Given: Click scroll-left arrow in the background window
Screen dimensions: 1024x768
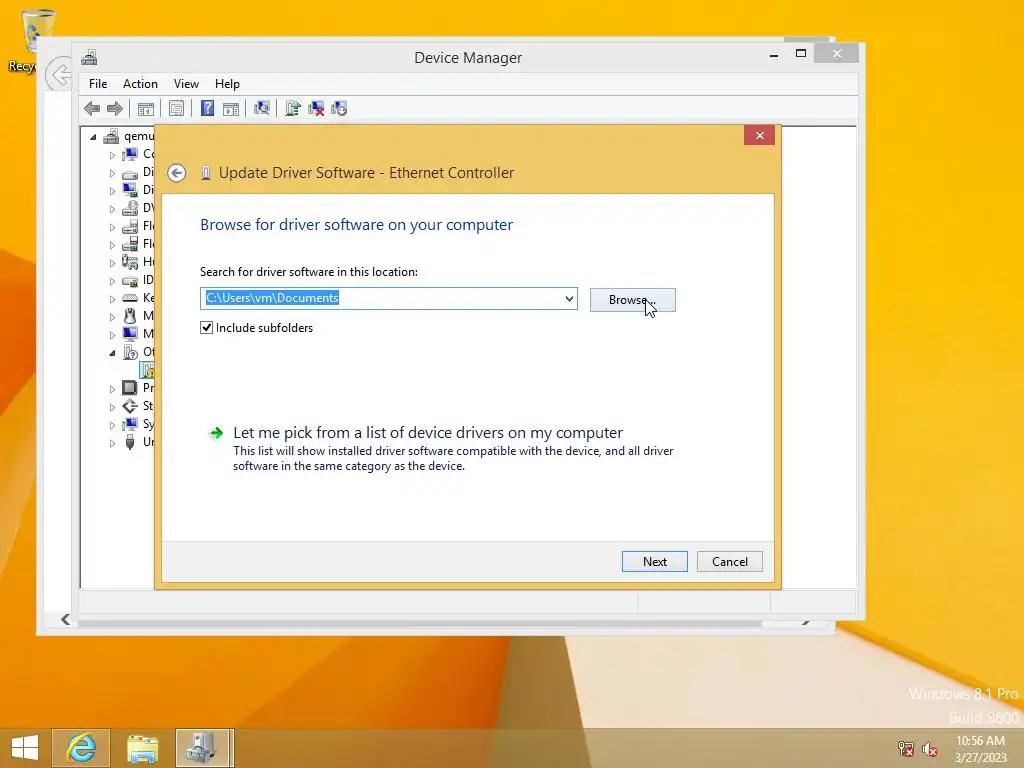Looking at the screenshot, I should tap(65, 619).
